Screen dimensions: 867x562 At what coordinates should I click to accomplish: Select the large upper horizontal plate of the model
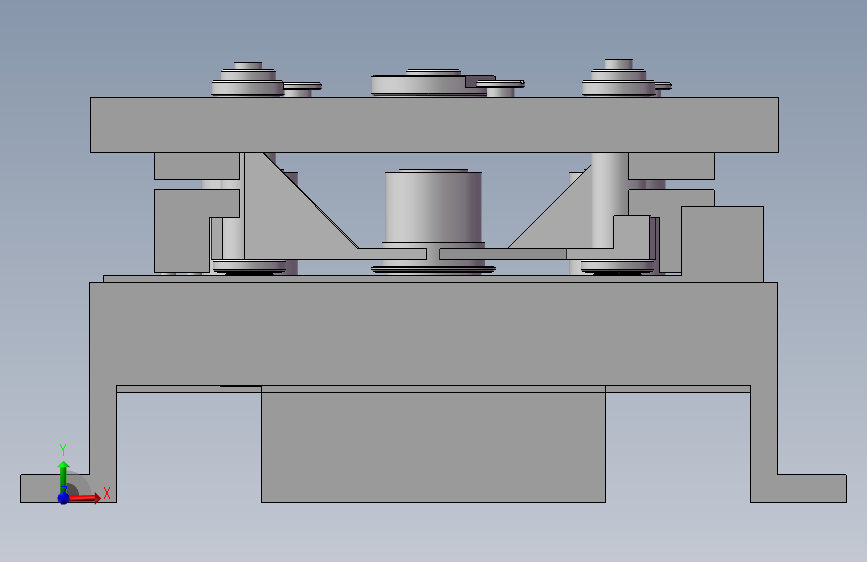point(434,125)
